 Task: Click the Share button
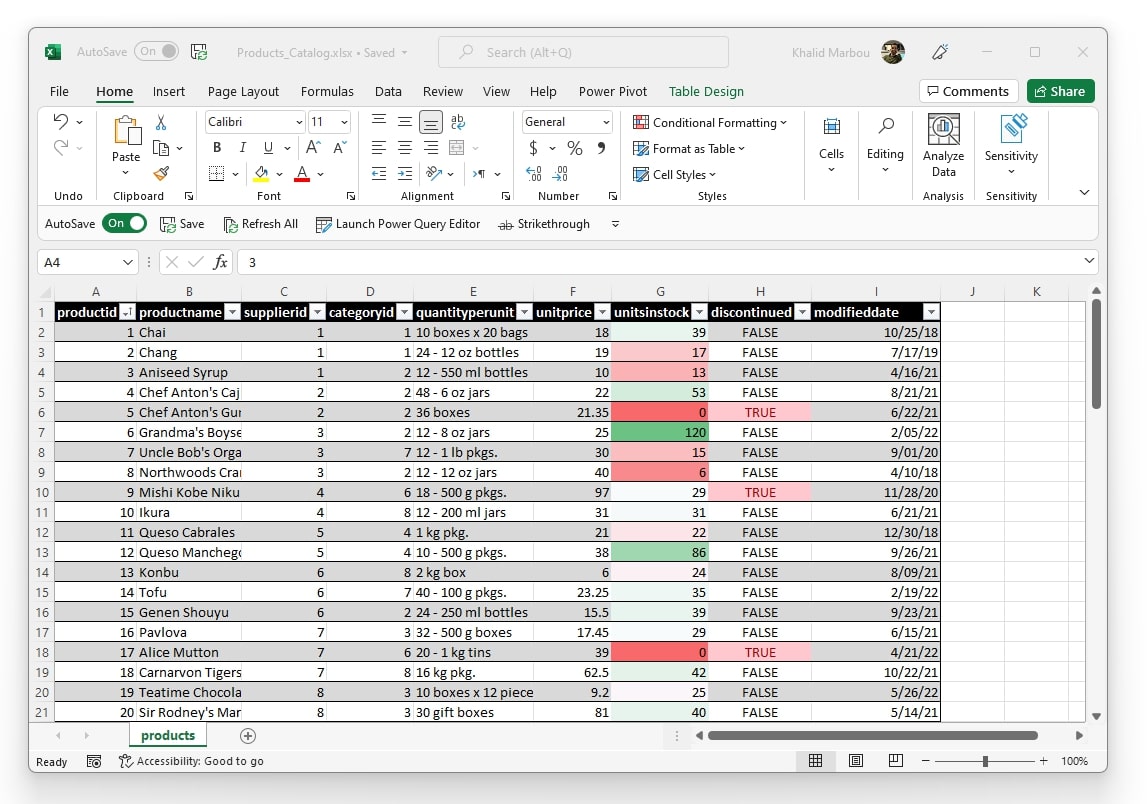(x=1060, y=91)
